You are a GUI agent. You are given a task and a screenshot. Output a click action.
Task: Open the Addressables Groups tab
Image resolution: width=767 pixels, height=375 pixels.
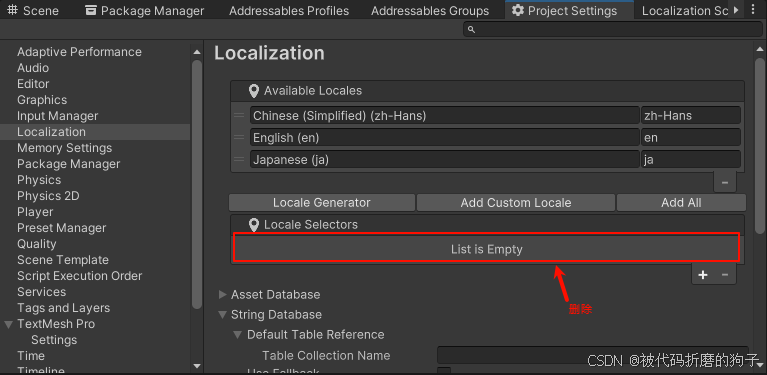coord(430,10)
